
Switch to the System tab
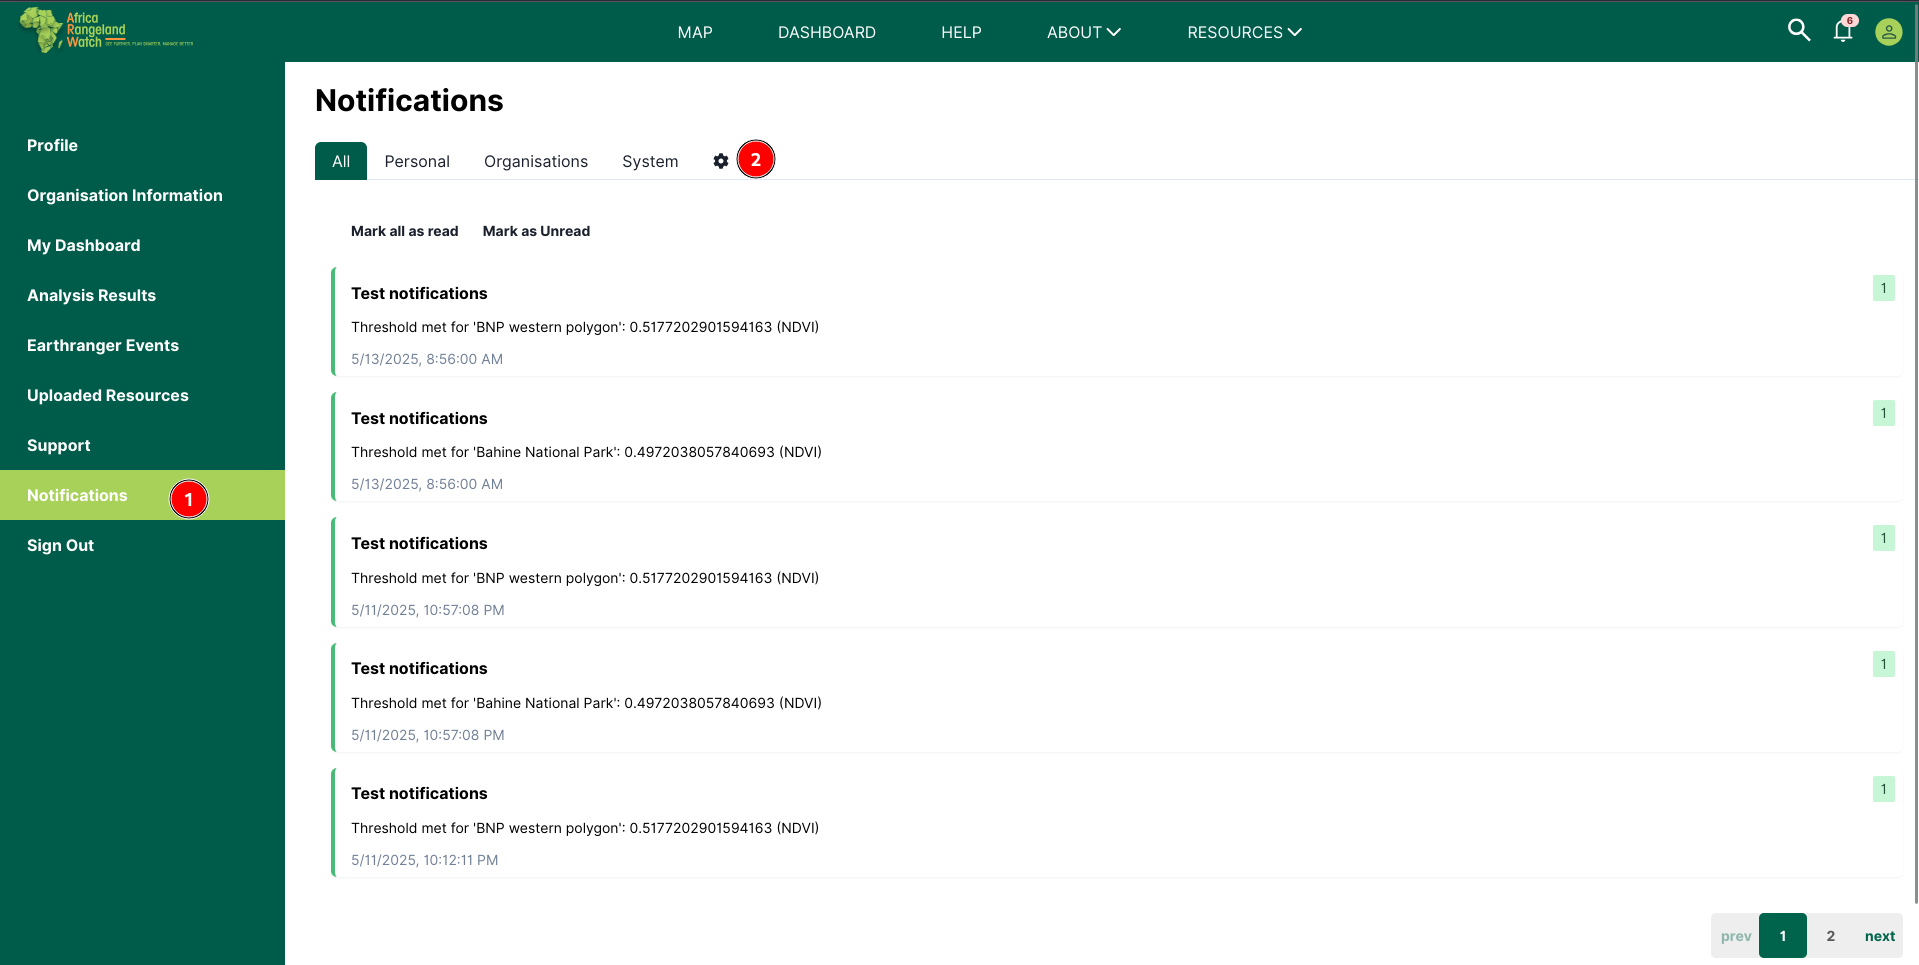click(x=650, y=161)
